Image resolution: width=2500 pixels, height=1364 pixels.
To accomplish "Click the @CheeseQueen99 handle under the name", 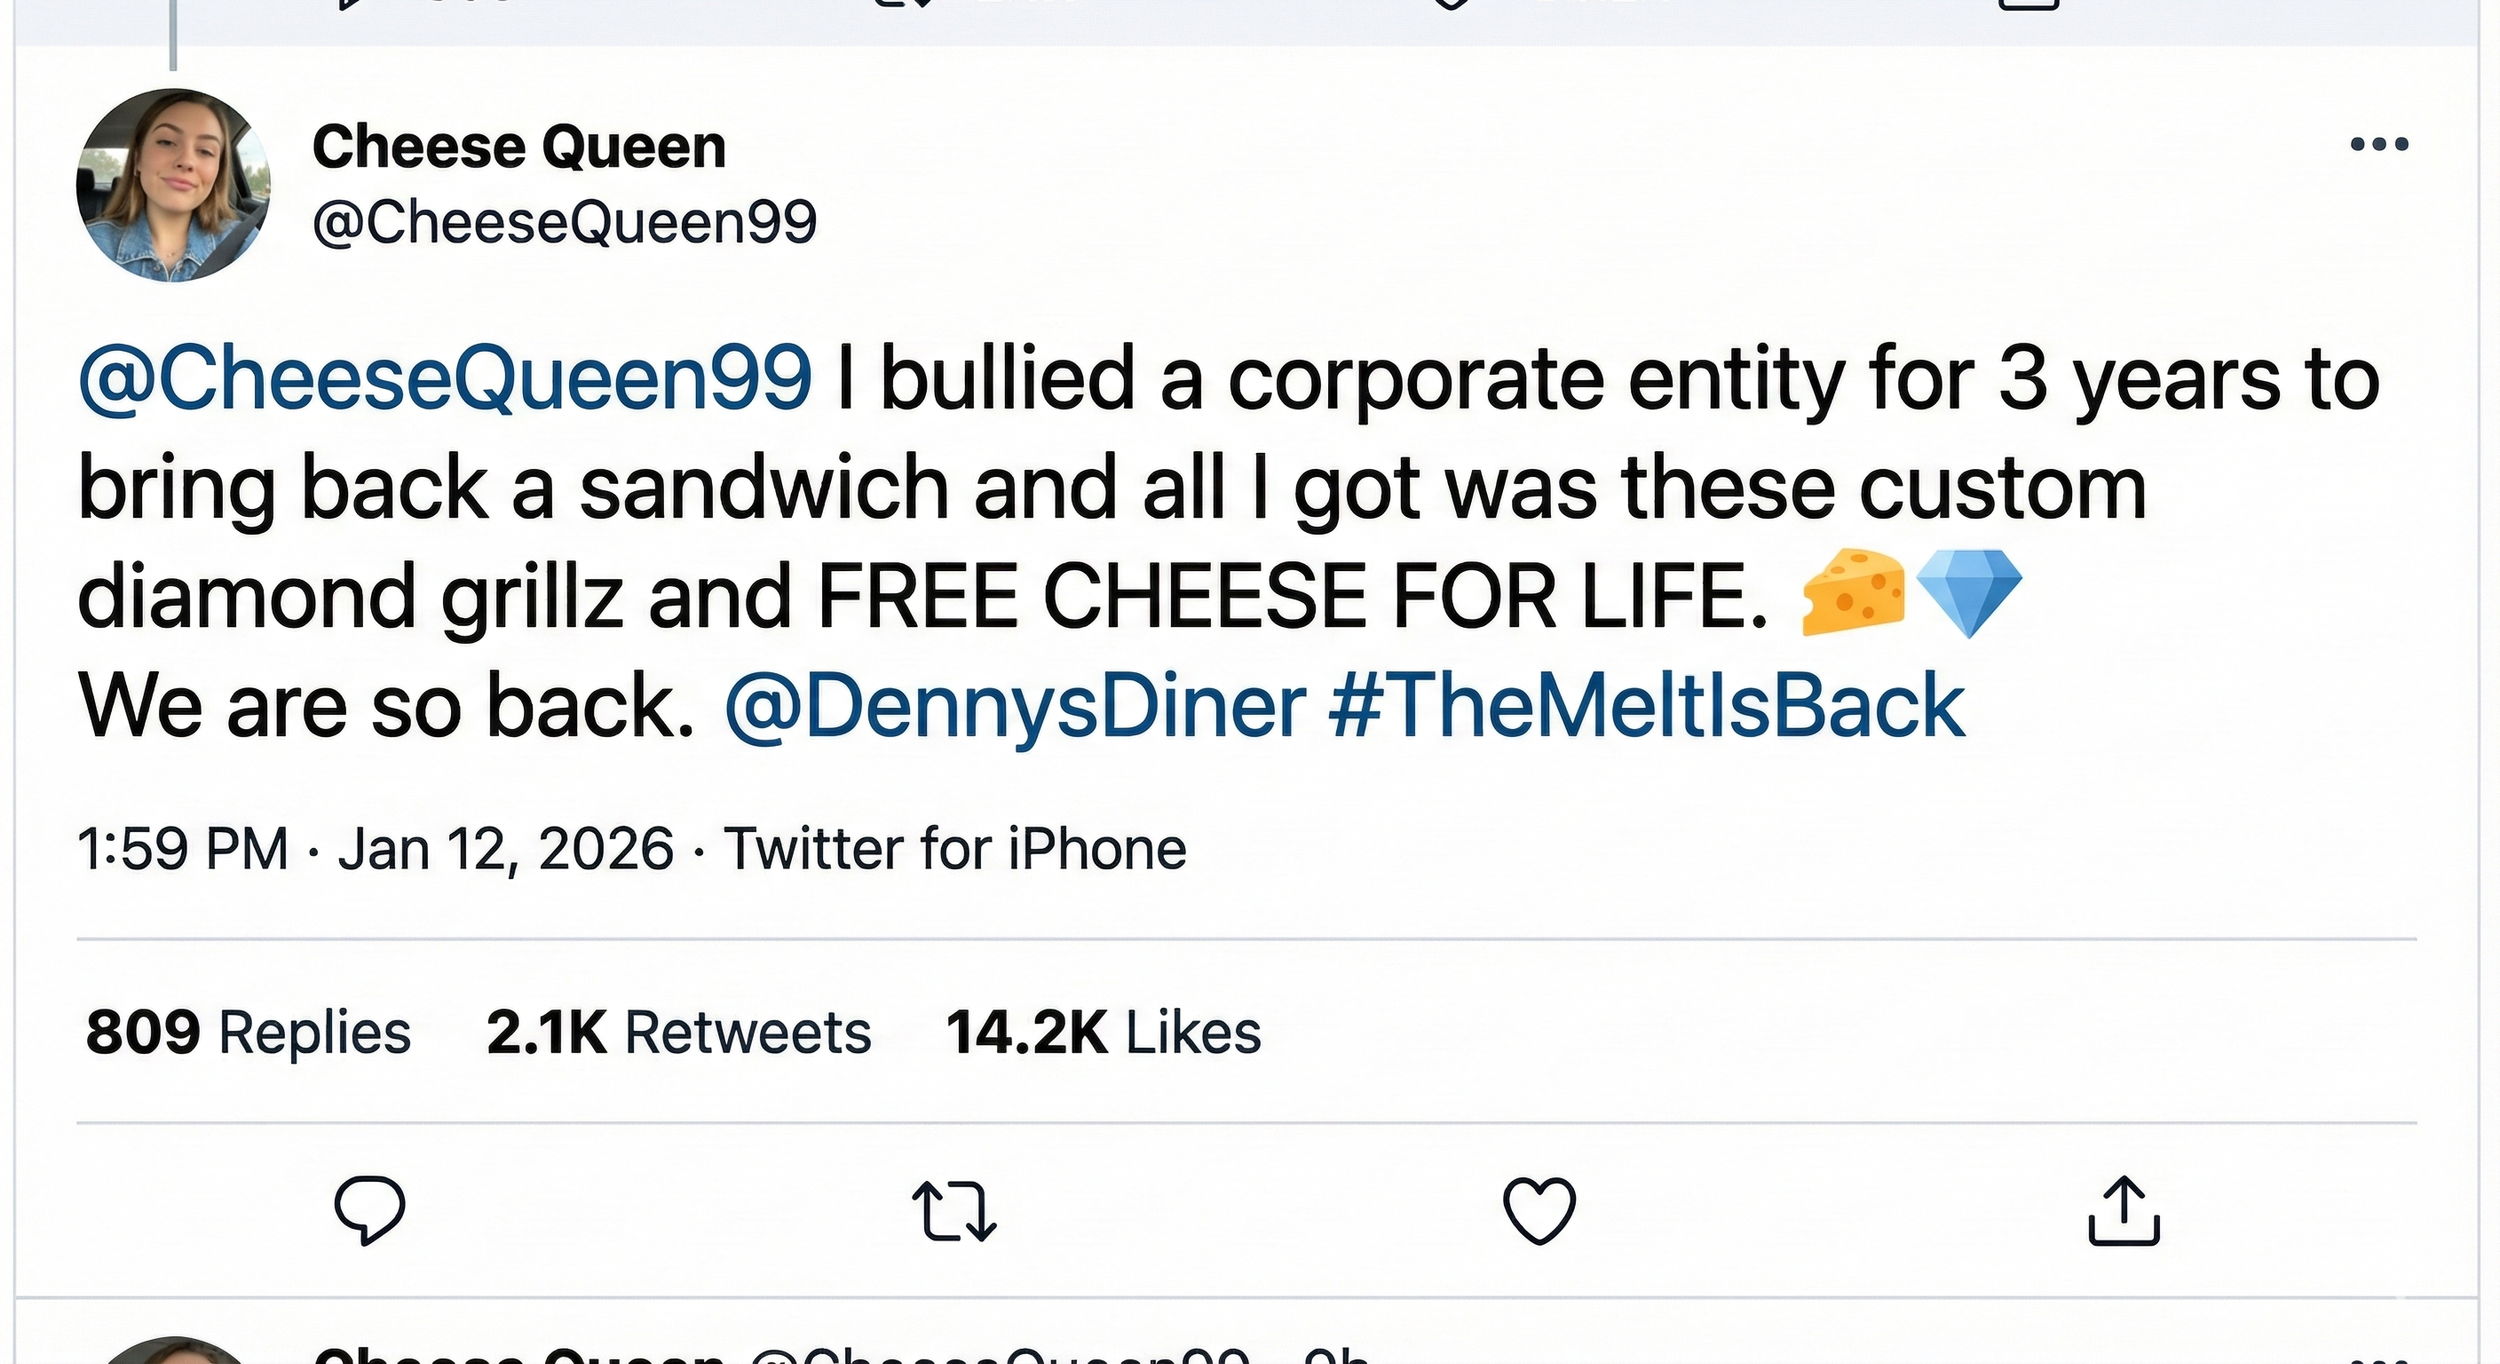I will pos(564,221).
